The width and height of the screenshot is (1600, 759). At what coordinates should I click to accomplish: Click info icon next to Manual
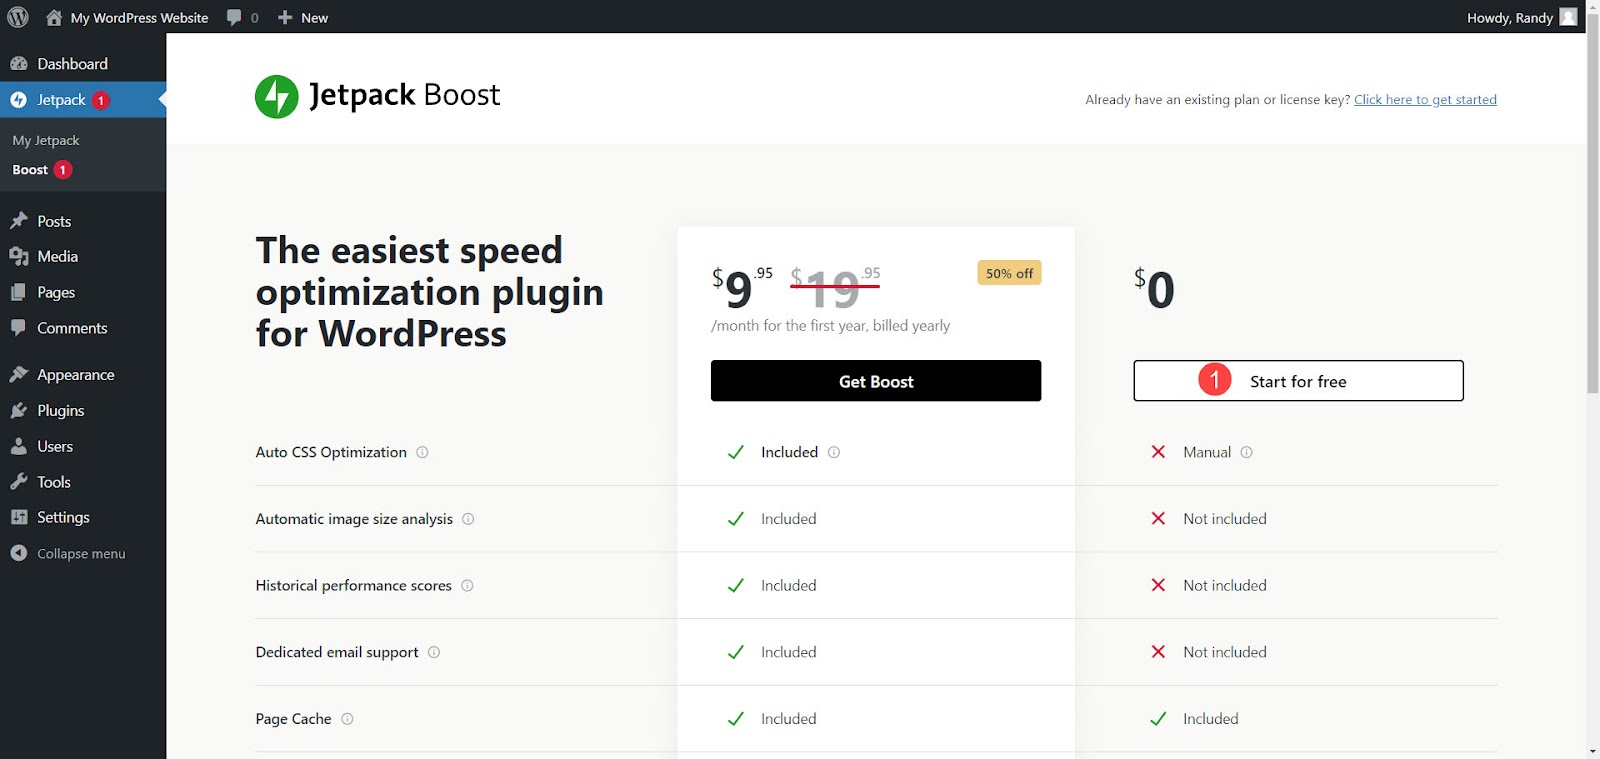(x=1246, y=452)
